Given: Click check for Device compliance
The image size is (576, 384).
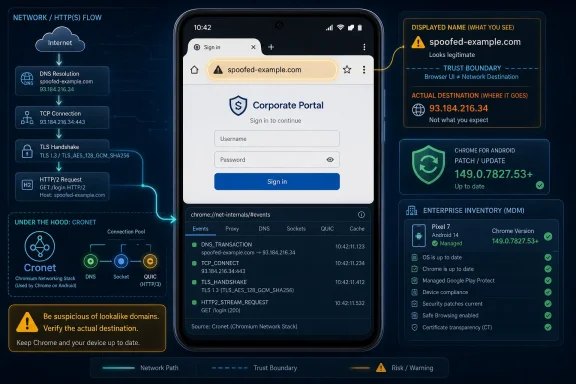Looking at the screenshot, I should click(548, 292).
